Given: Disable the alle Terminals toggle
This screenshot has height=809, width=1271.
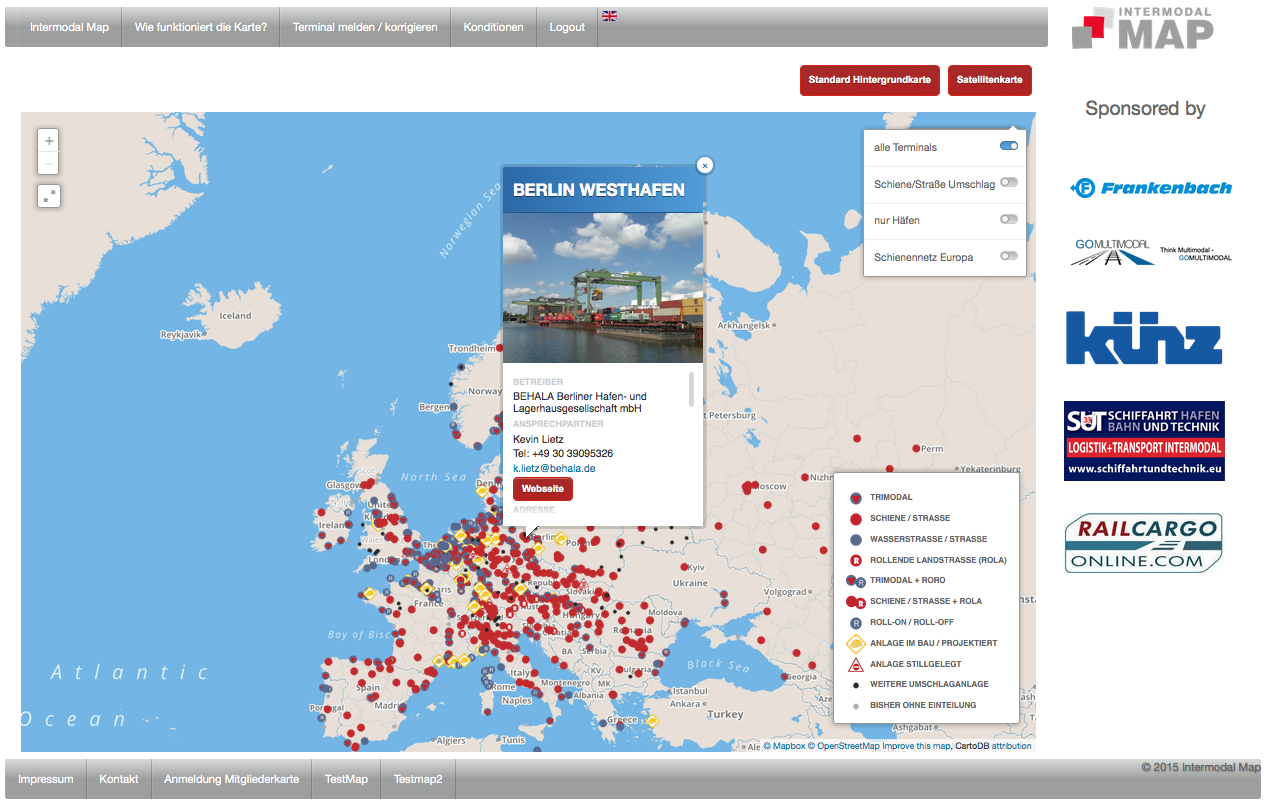Looking at the screenshot, I should 1009,146.
